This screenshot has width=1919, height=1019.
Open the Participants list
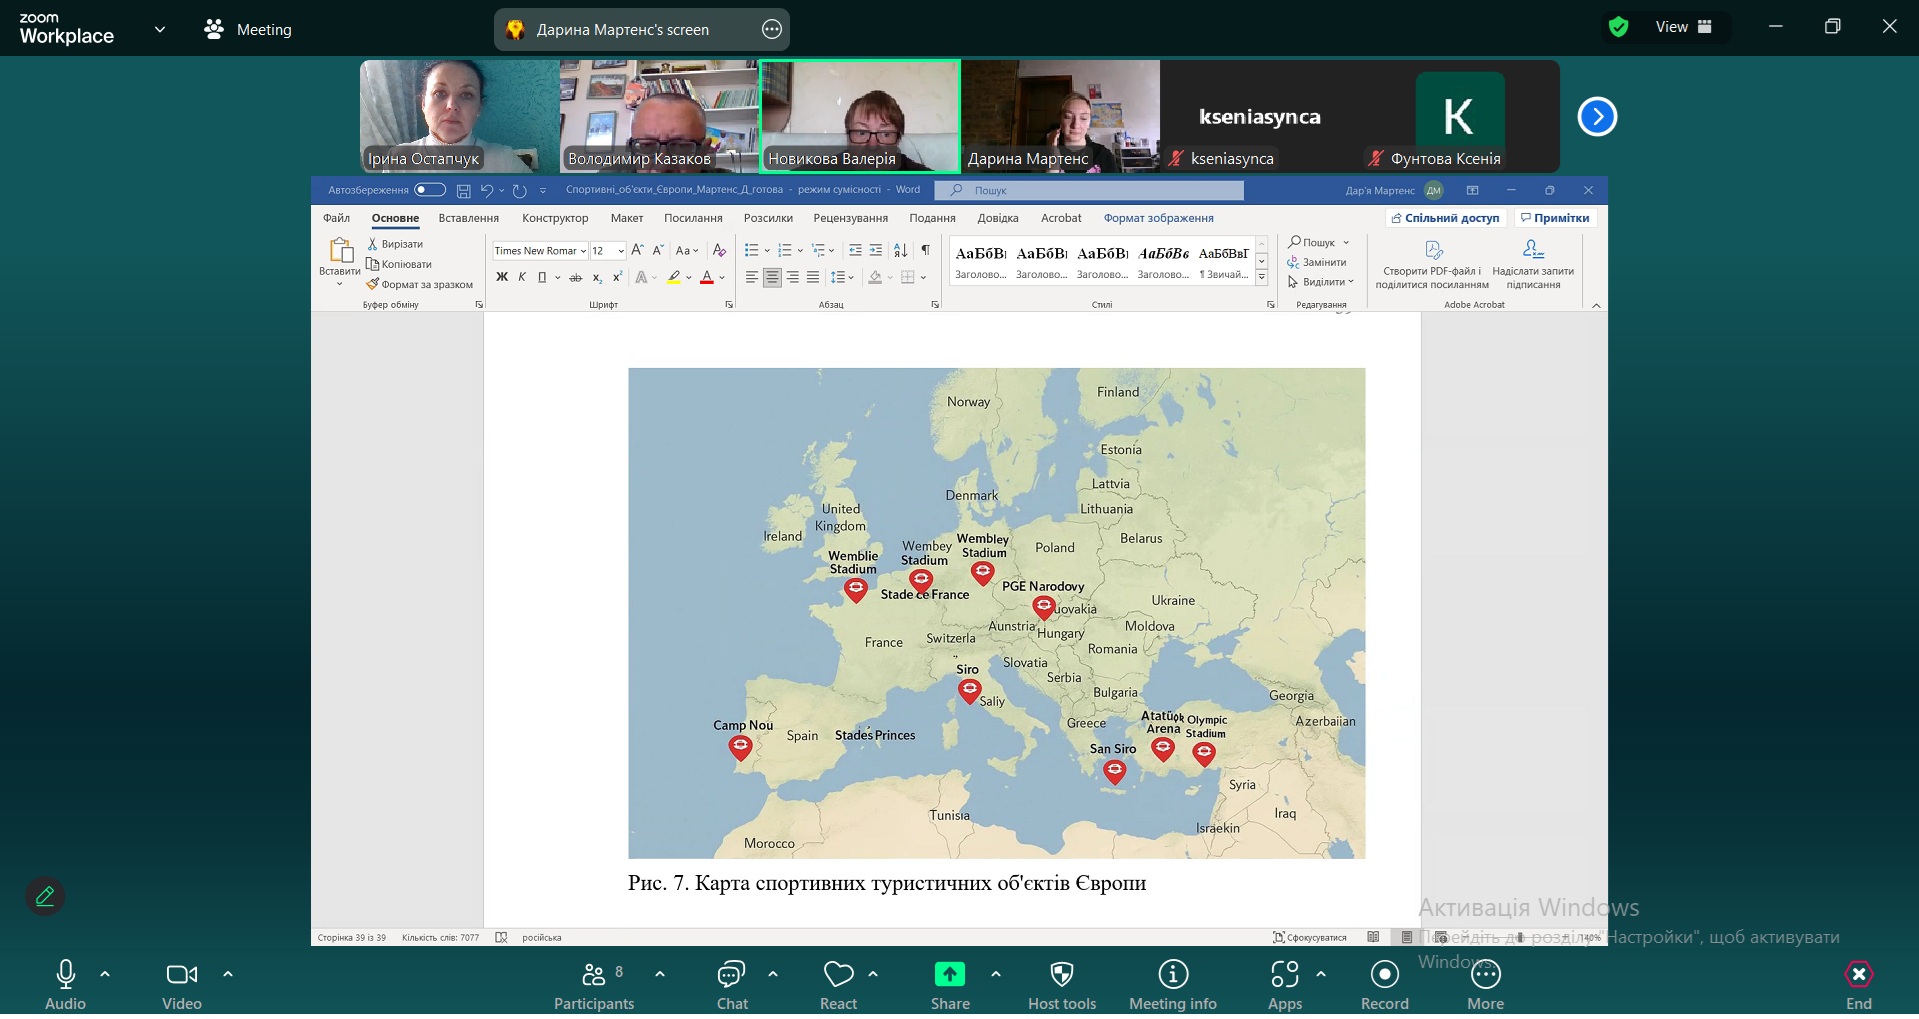click(594, 975)
